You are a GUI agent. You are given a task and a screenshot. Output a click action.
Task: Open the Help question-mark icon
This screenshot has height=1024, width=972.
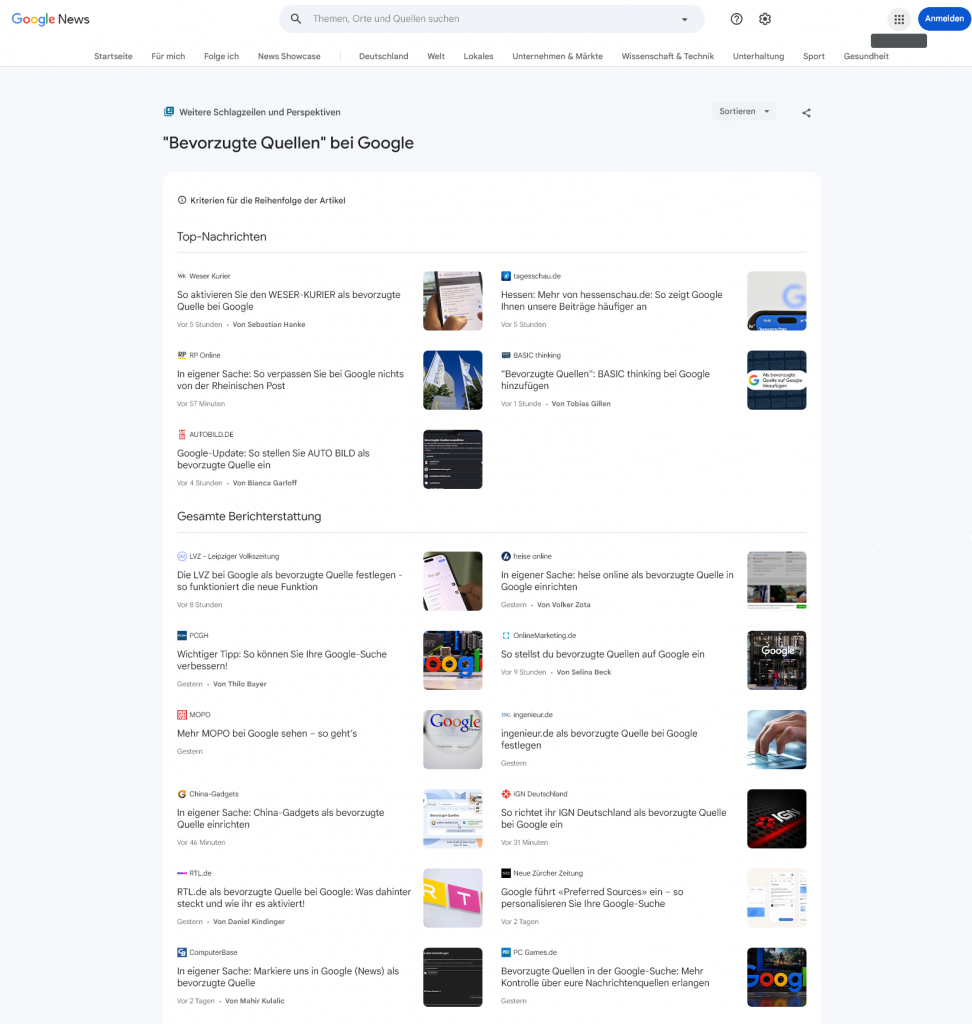click(736, 19)
